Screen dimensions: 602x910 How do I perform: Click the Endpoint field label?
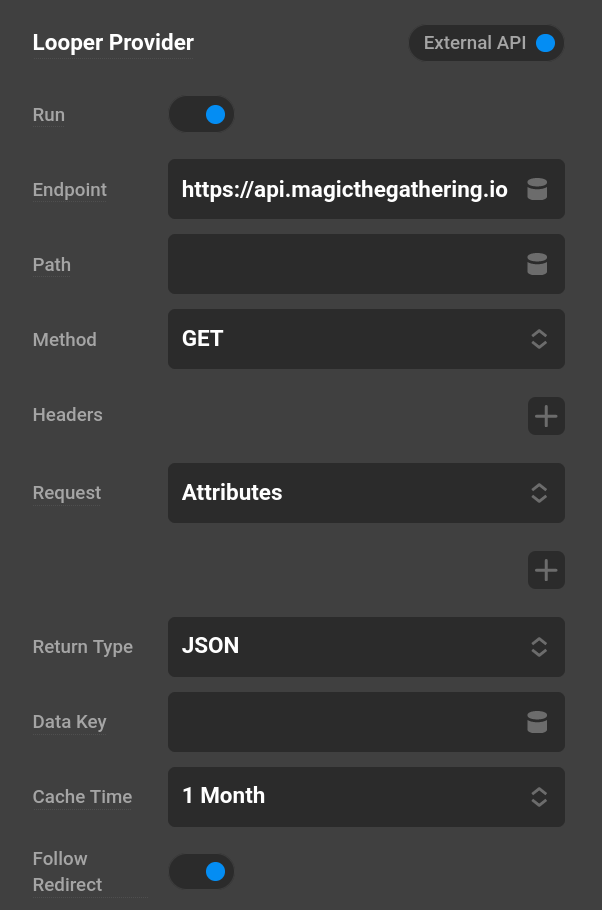[69, 189]
